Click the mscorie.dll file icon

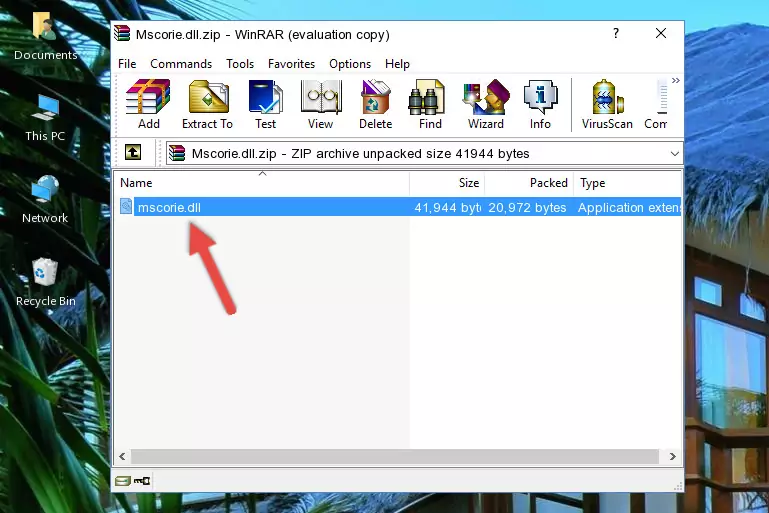(x=126, y=206)
